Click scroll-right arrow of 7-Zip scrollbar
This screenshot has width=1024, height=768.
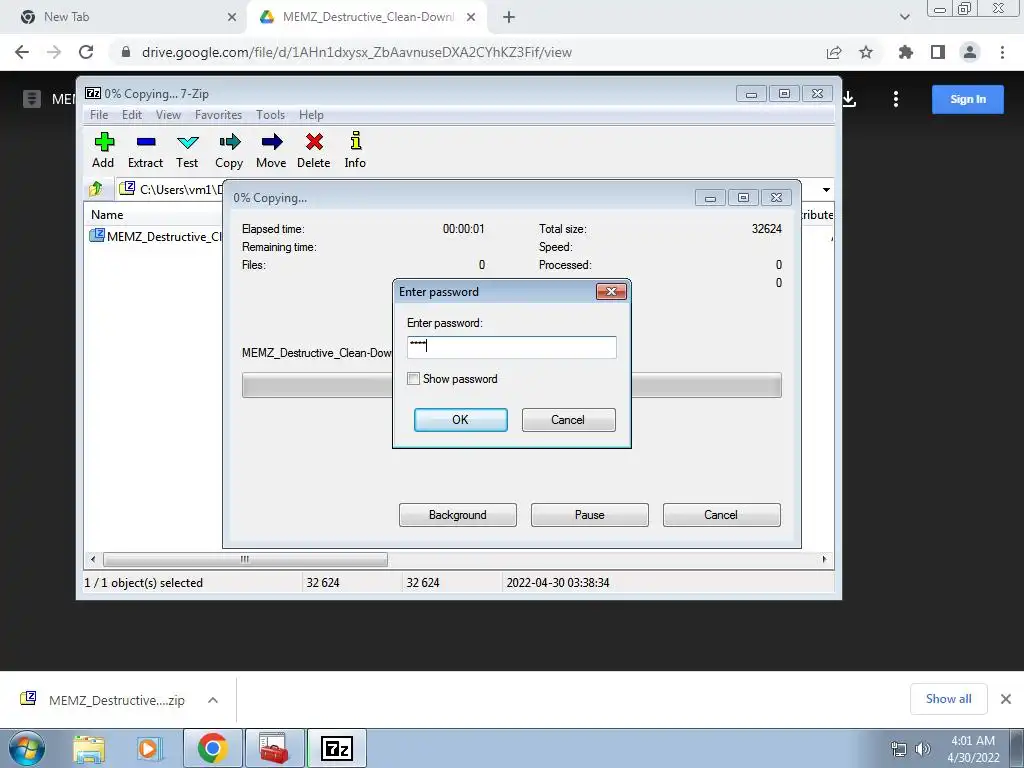(824, 560)
